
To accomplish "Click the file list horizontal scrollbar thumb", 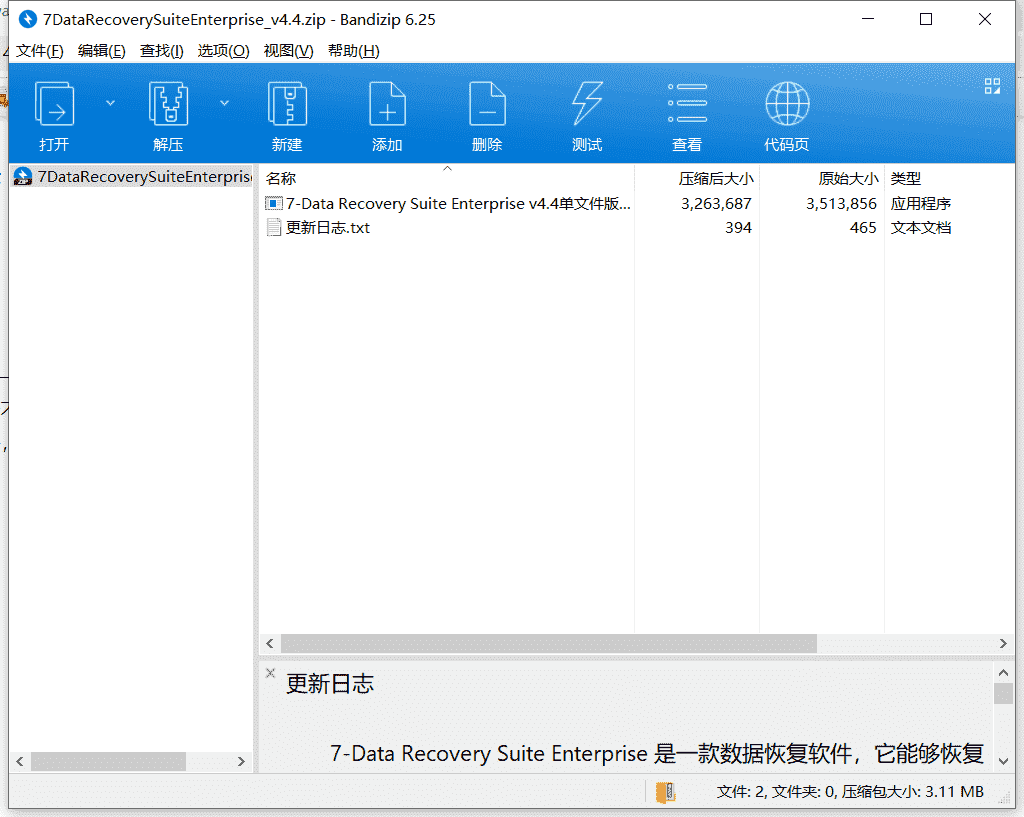I will 549,643.
